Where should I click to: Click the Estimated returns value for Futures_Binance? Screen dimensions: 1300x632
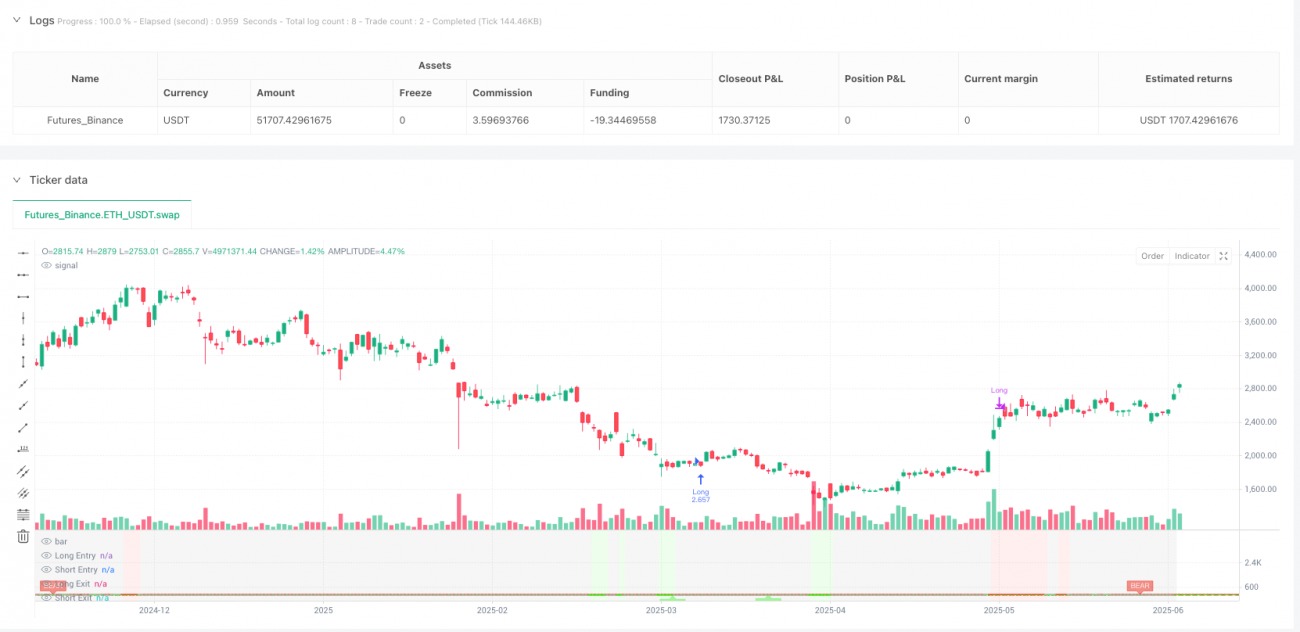click(x=1188, y=119)
